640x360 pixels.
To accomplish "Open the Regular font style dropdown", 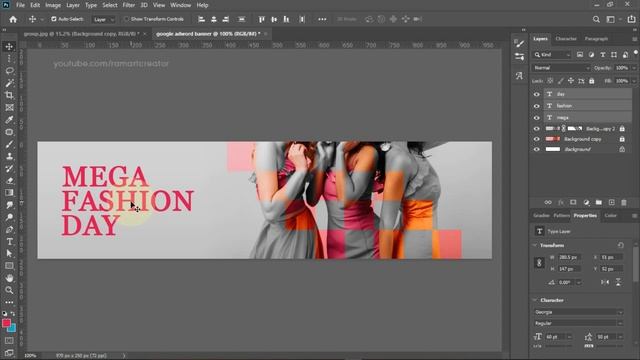I will tap(578, 323).
